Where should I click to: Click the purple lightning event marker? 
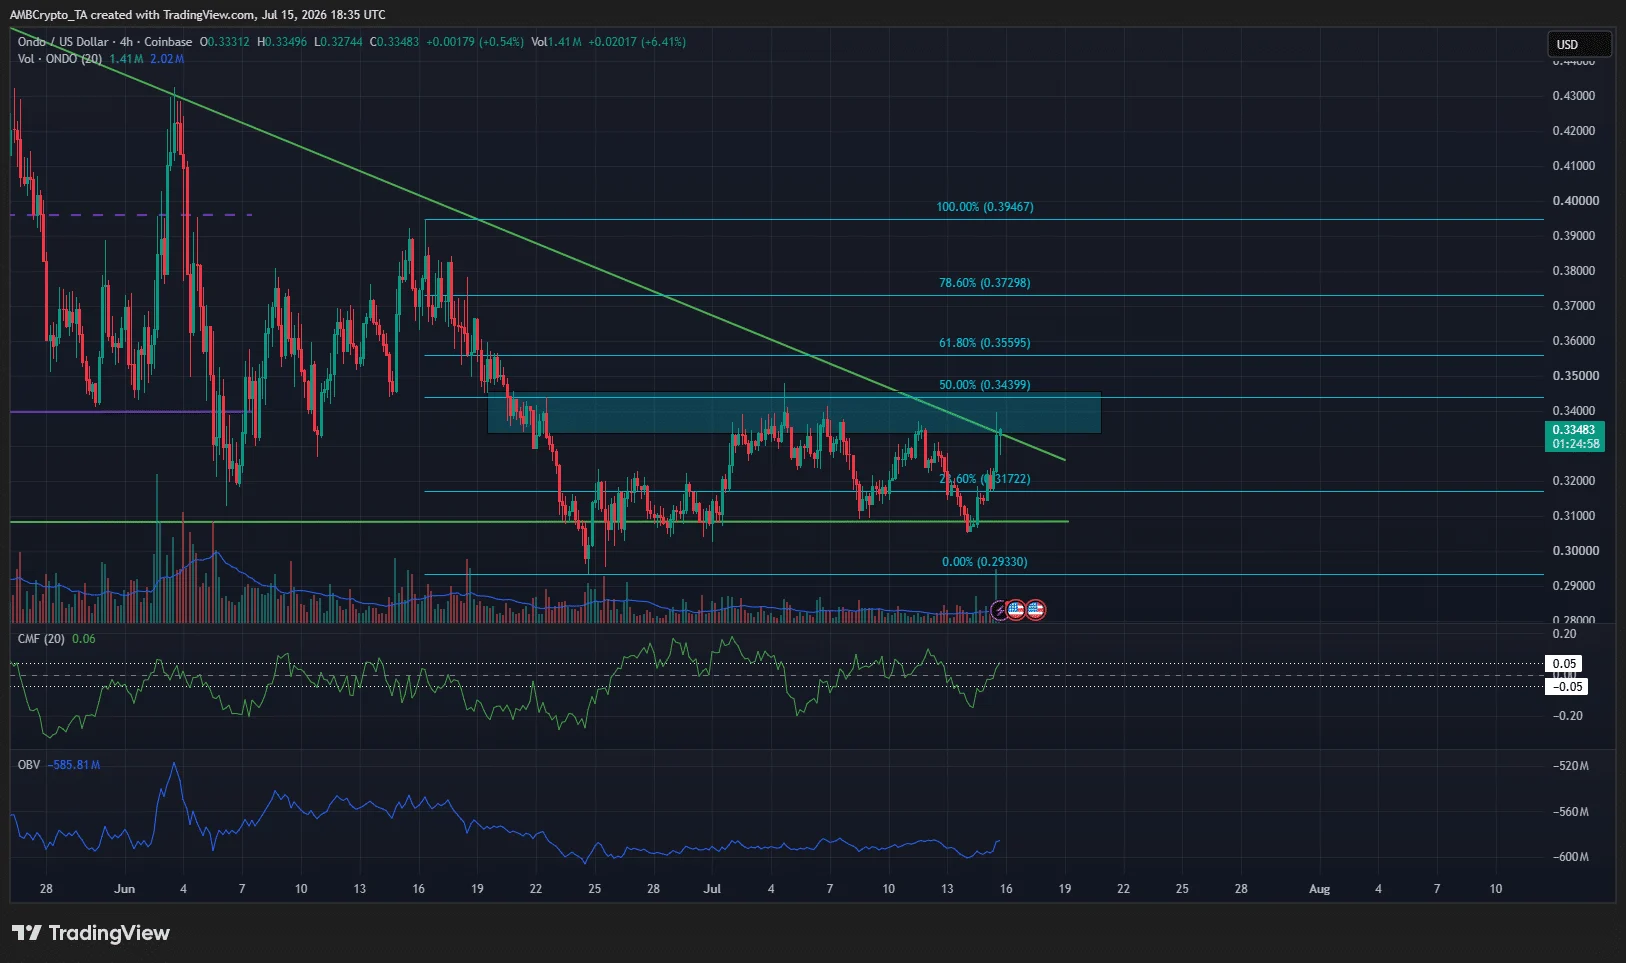tap(999, 609)
